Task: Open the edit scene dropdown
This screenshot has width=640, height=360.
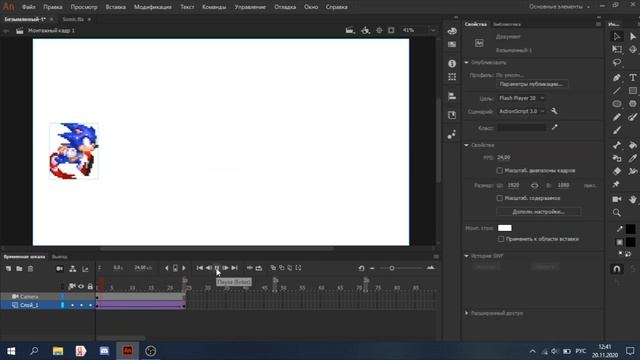Action: [350, 30]
